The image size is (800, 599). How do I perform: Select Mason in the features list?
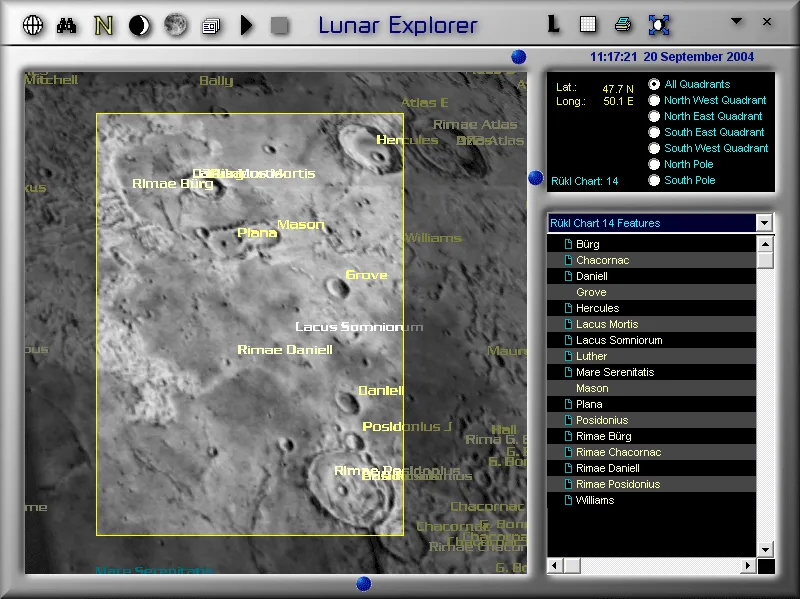(652, 388)
